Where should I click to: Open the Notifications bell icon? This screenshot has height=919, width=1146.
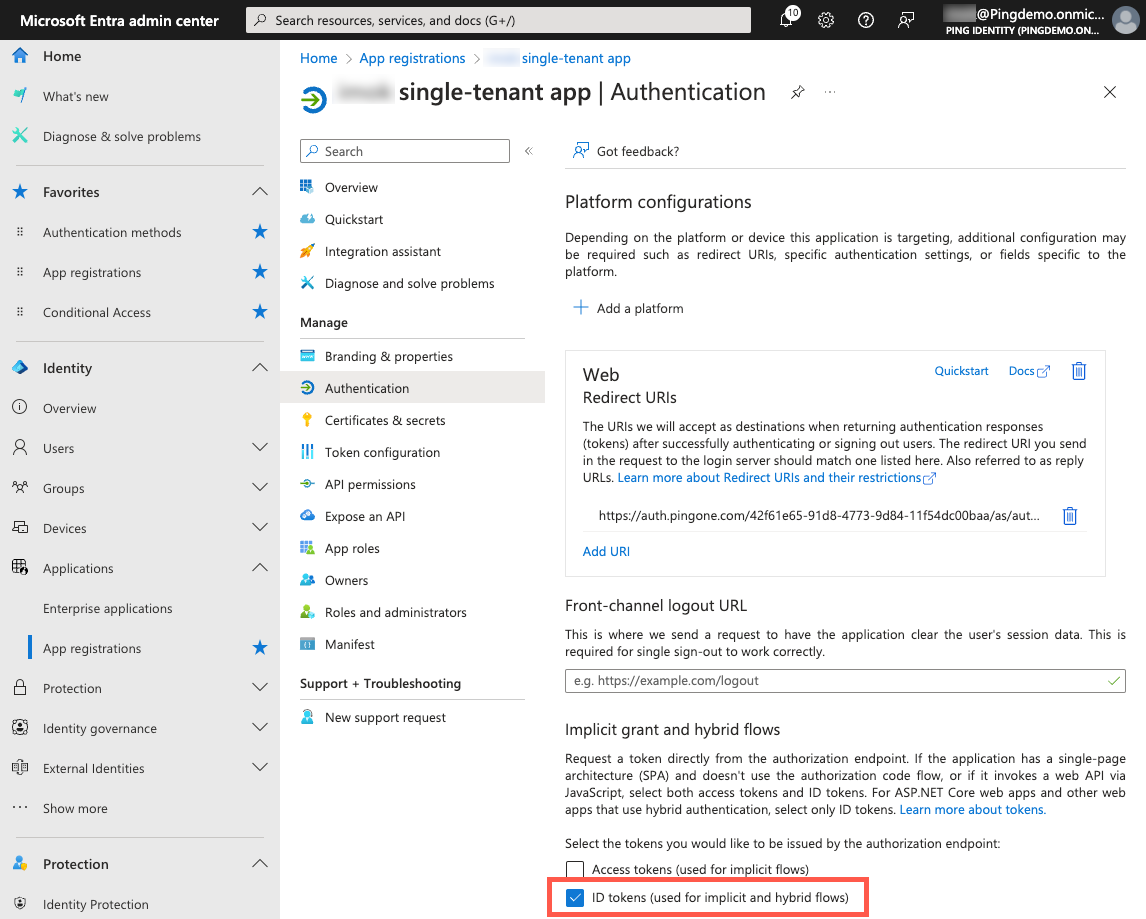pos(787,20)
